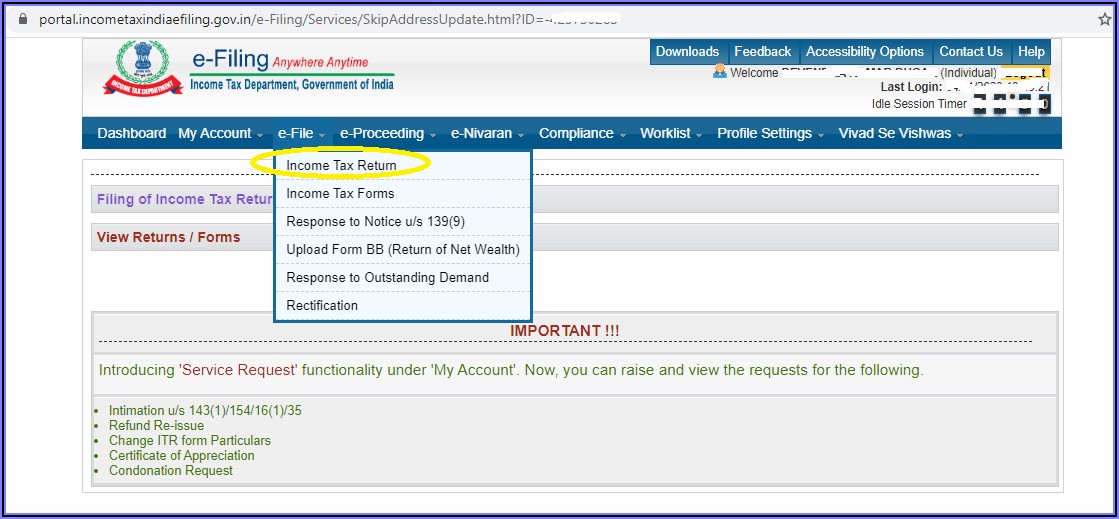Click the Income Tax Department emblem logo
The image size is (1119, 519).
coord(143,68)
